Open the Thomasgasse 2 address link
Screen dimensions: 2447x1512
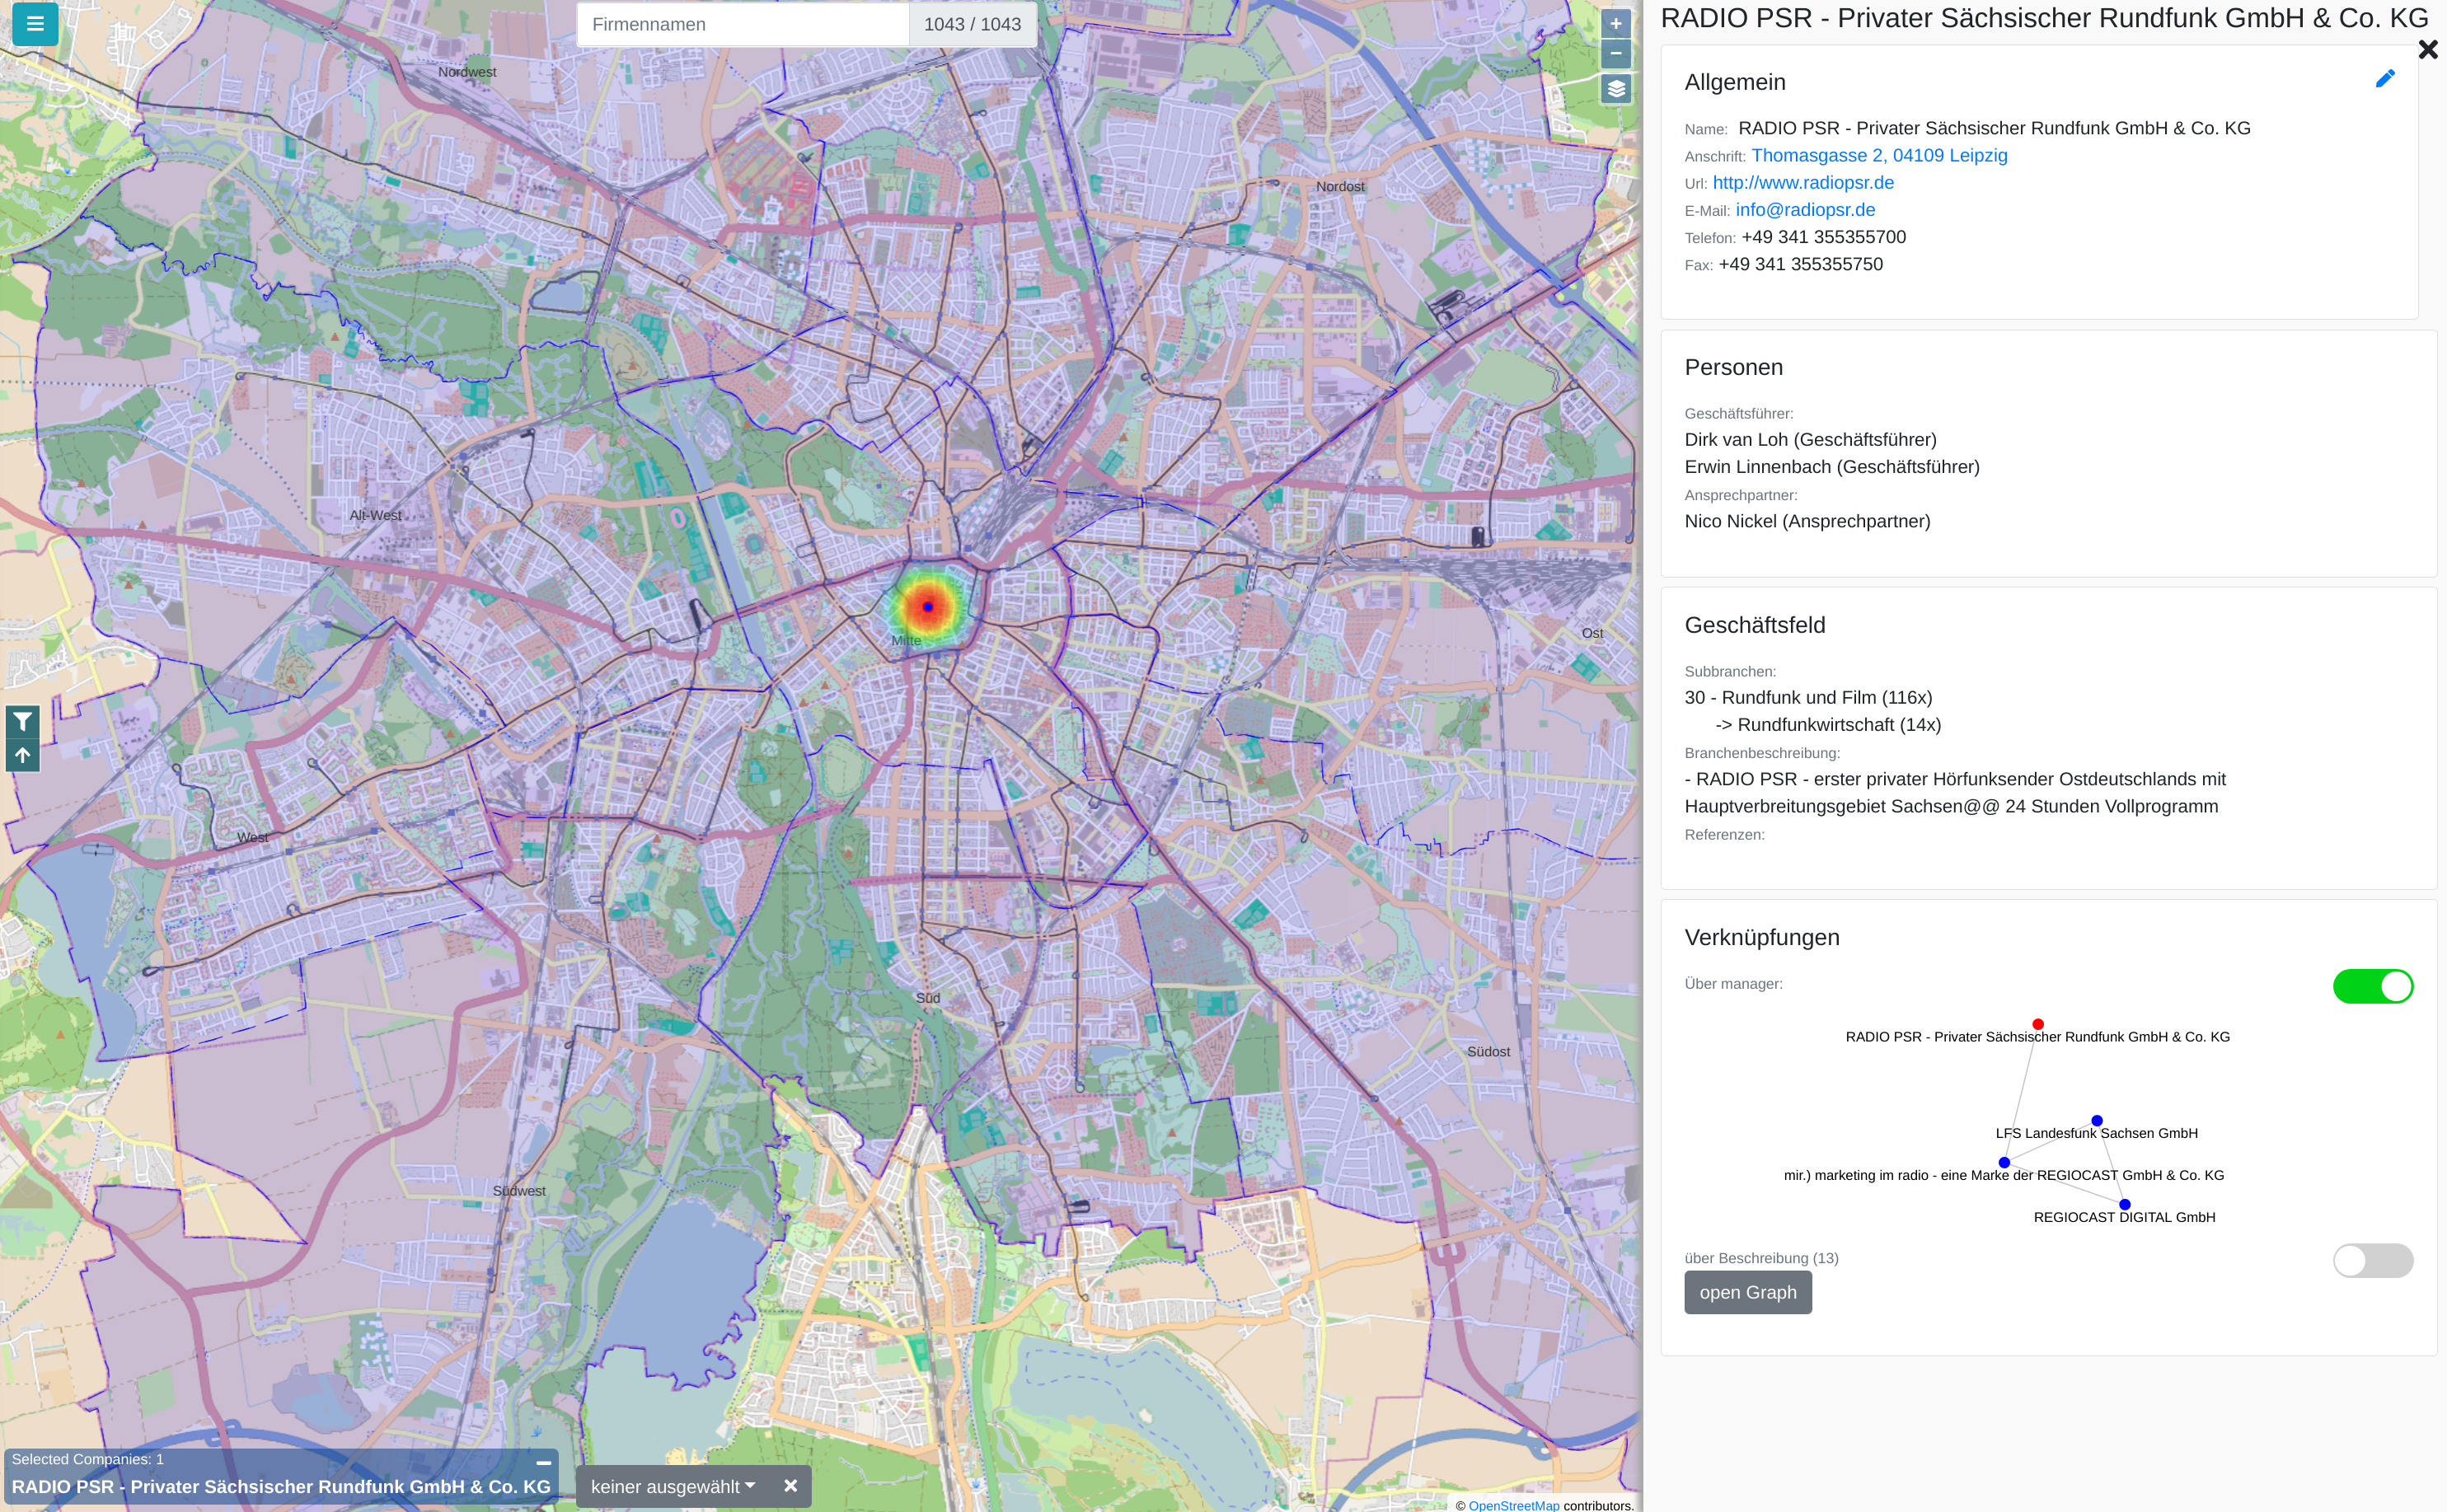pyautogui.click(x=1878, y=155)
